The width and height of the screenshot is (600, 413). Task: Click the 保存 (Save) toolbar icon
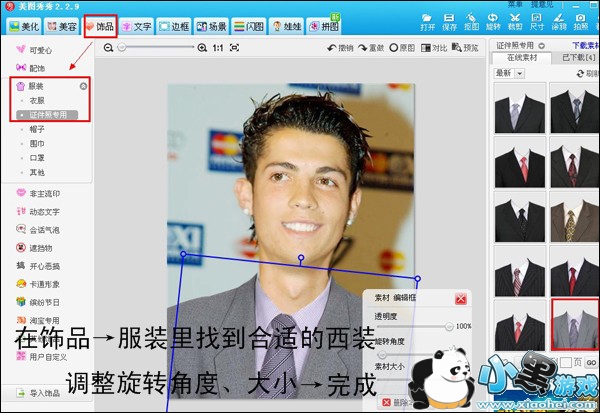449,20
